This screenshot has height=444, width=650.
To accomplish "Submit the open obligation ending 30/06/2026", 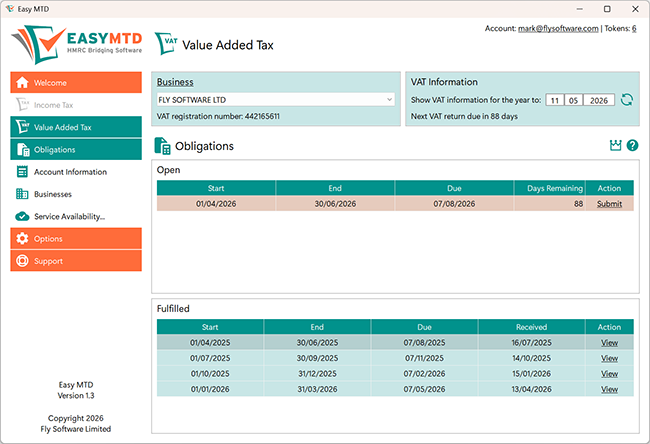I will [609, 204].
